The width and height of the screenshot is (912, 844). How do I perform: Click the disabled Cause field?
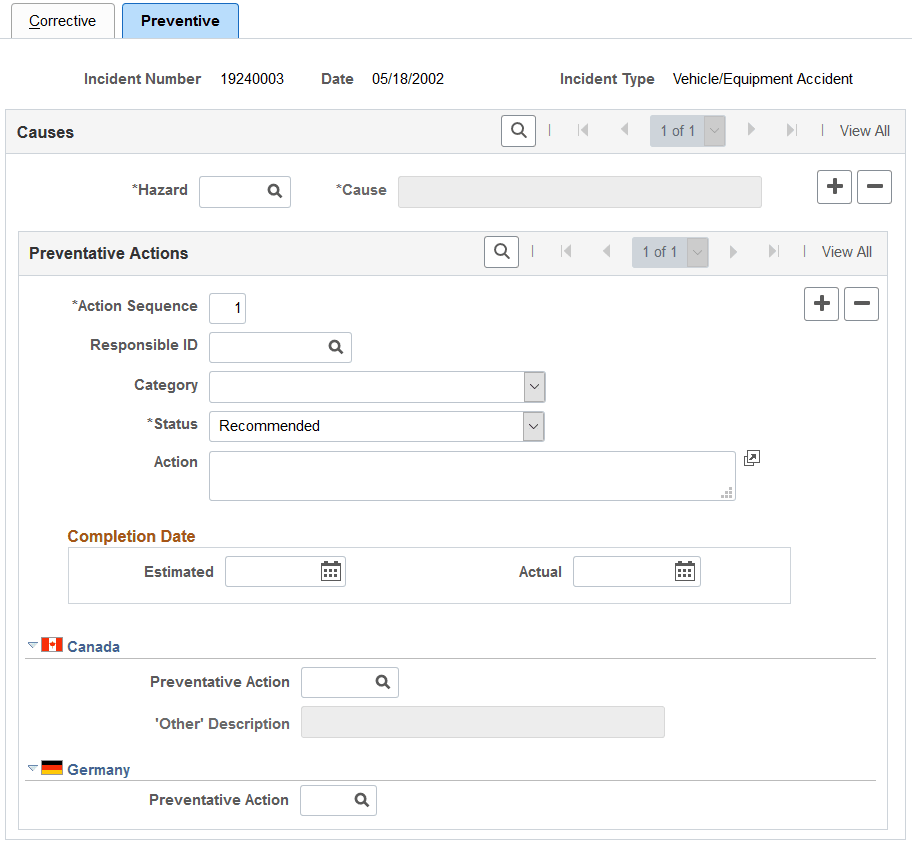(x=580, y=192)
